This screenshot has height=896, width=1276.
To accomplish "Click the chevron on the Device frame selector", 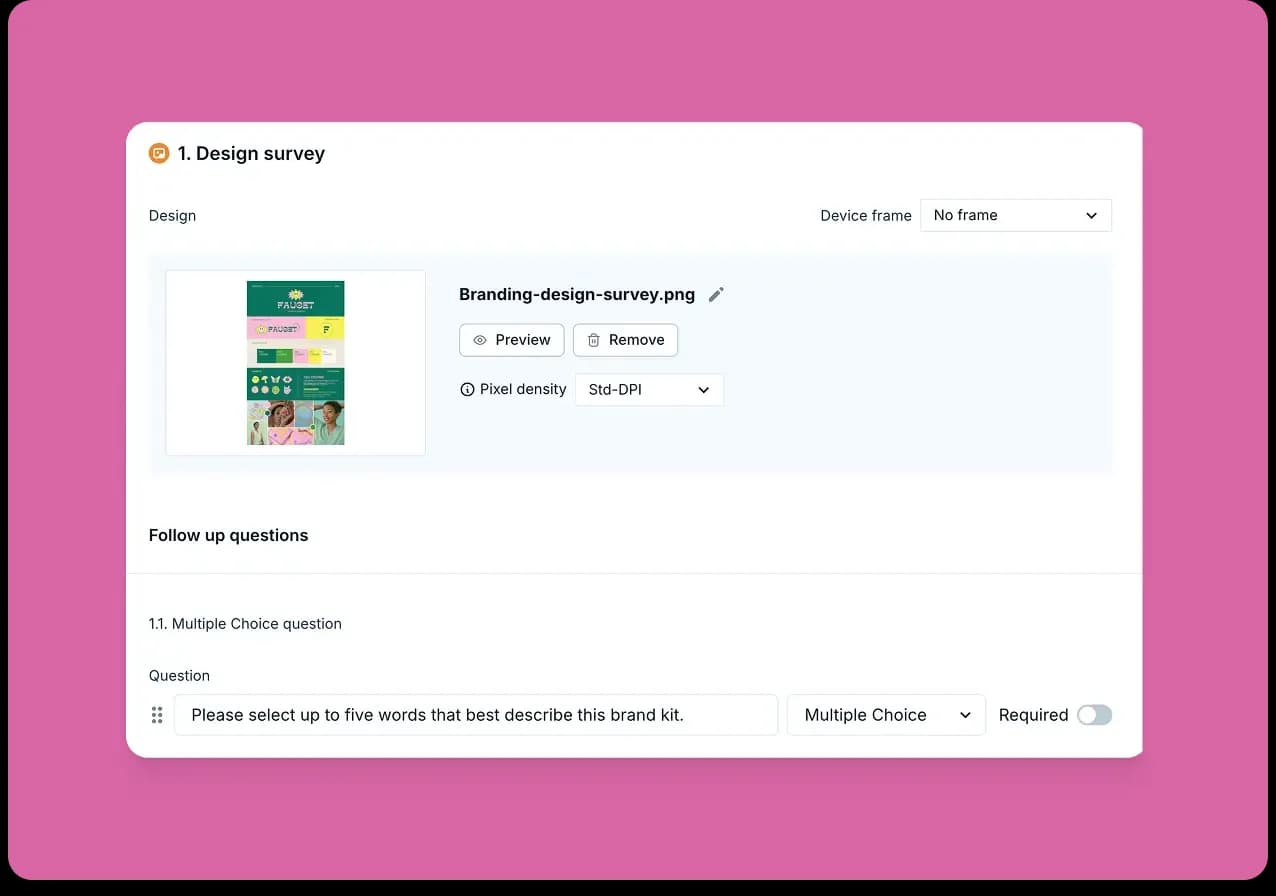I will (1092, 215).
